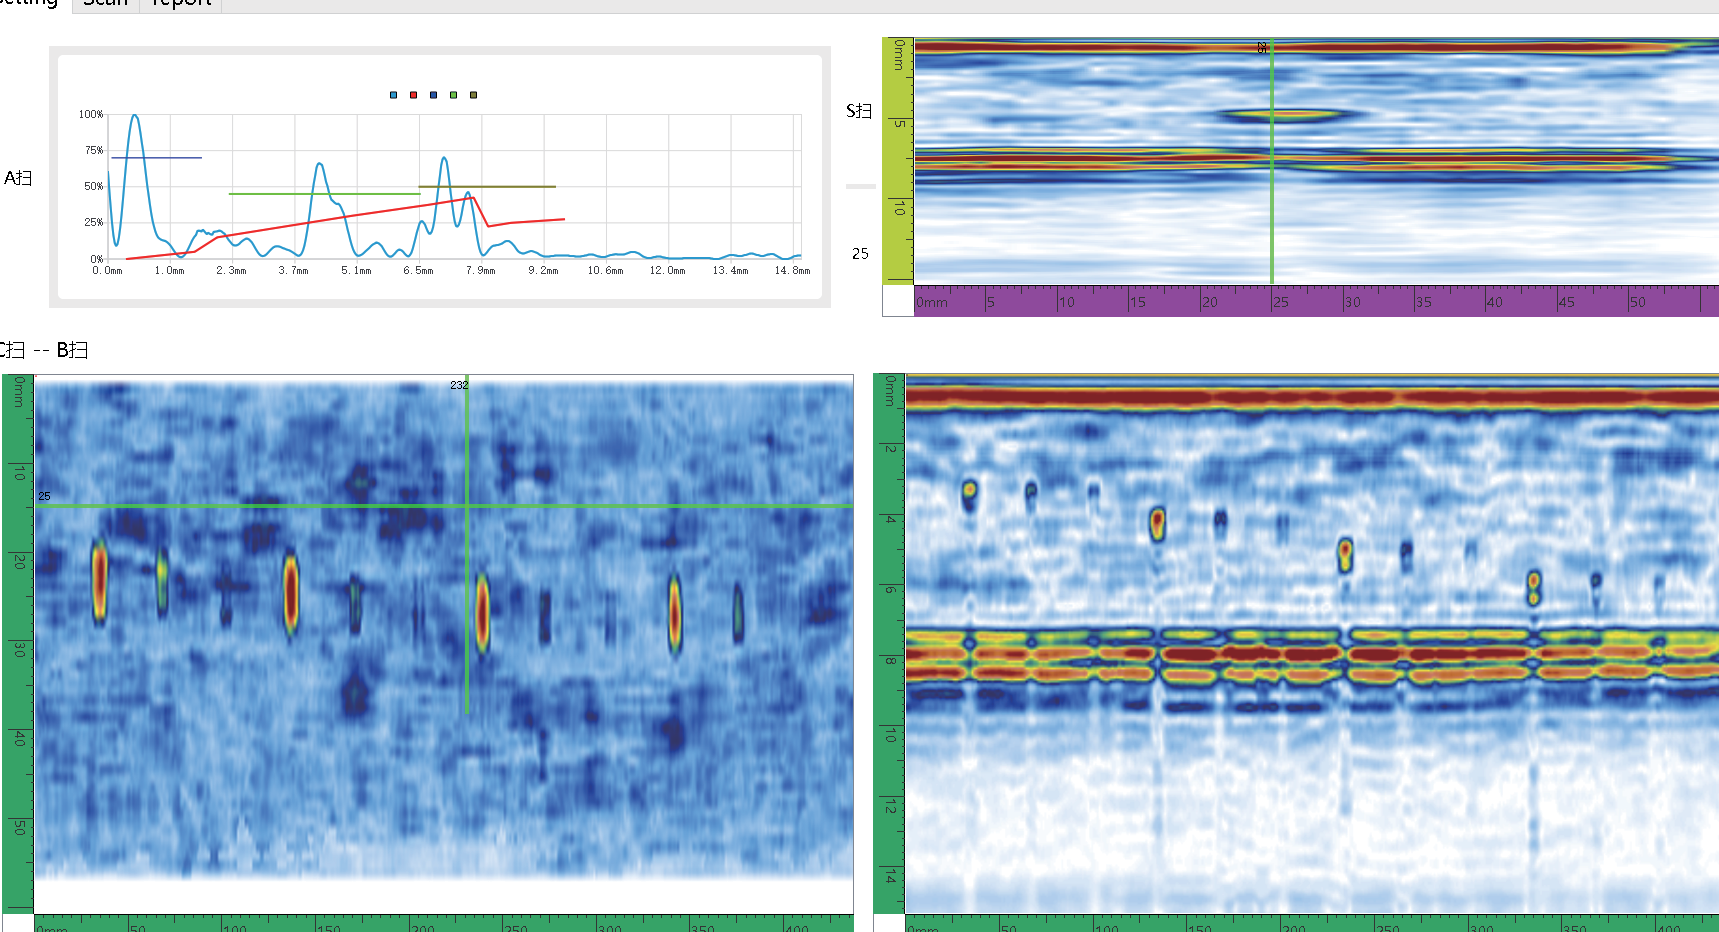Toggle the olive gate legend marker
1719x932 pixels.
[x=473, y=95]
